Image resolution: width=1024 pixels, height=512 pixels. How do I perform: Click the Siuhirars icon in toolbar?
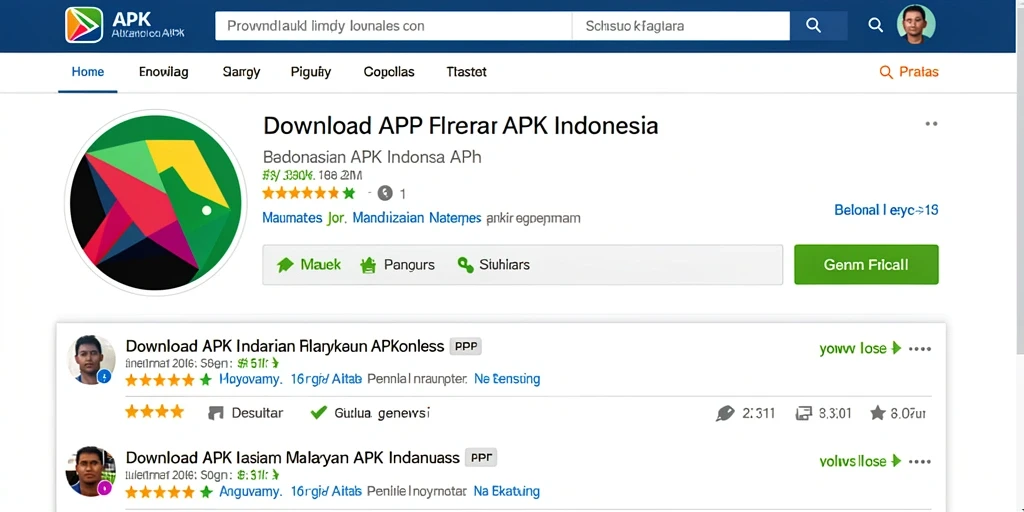465,265
